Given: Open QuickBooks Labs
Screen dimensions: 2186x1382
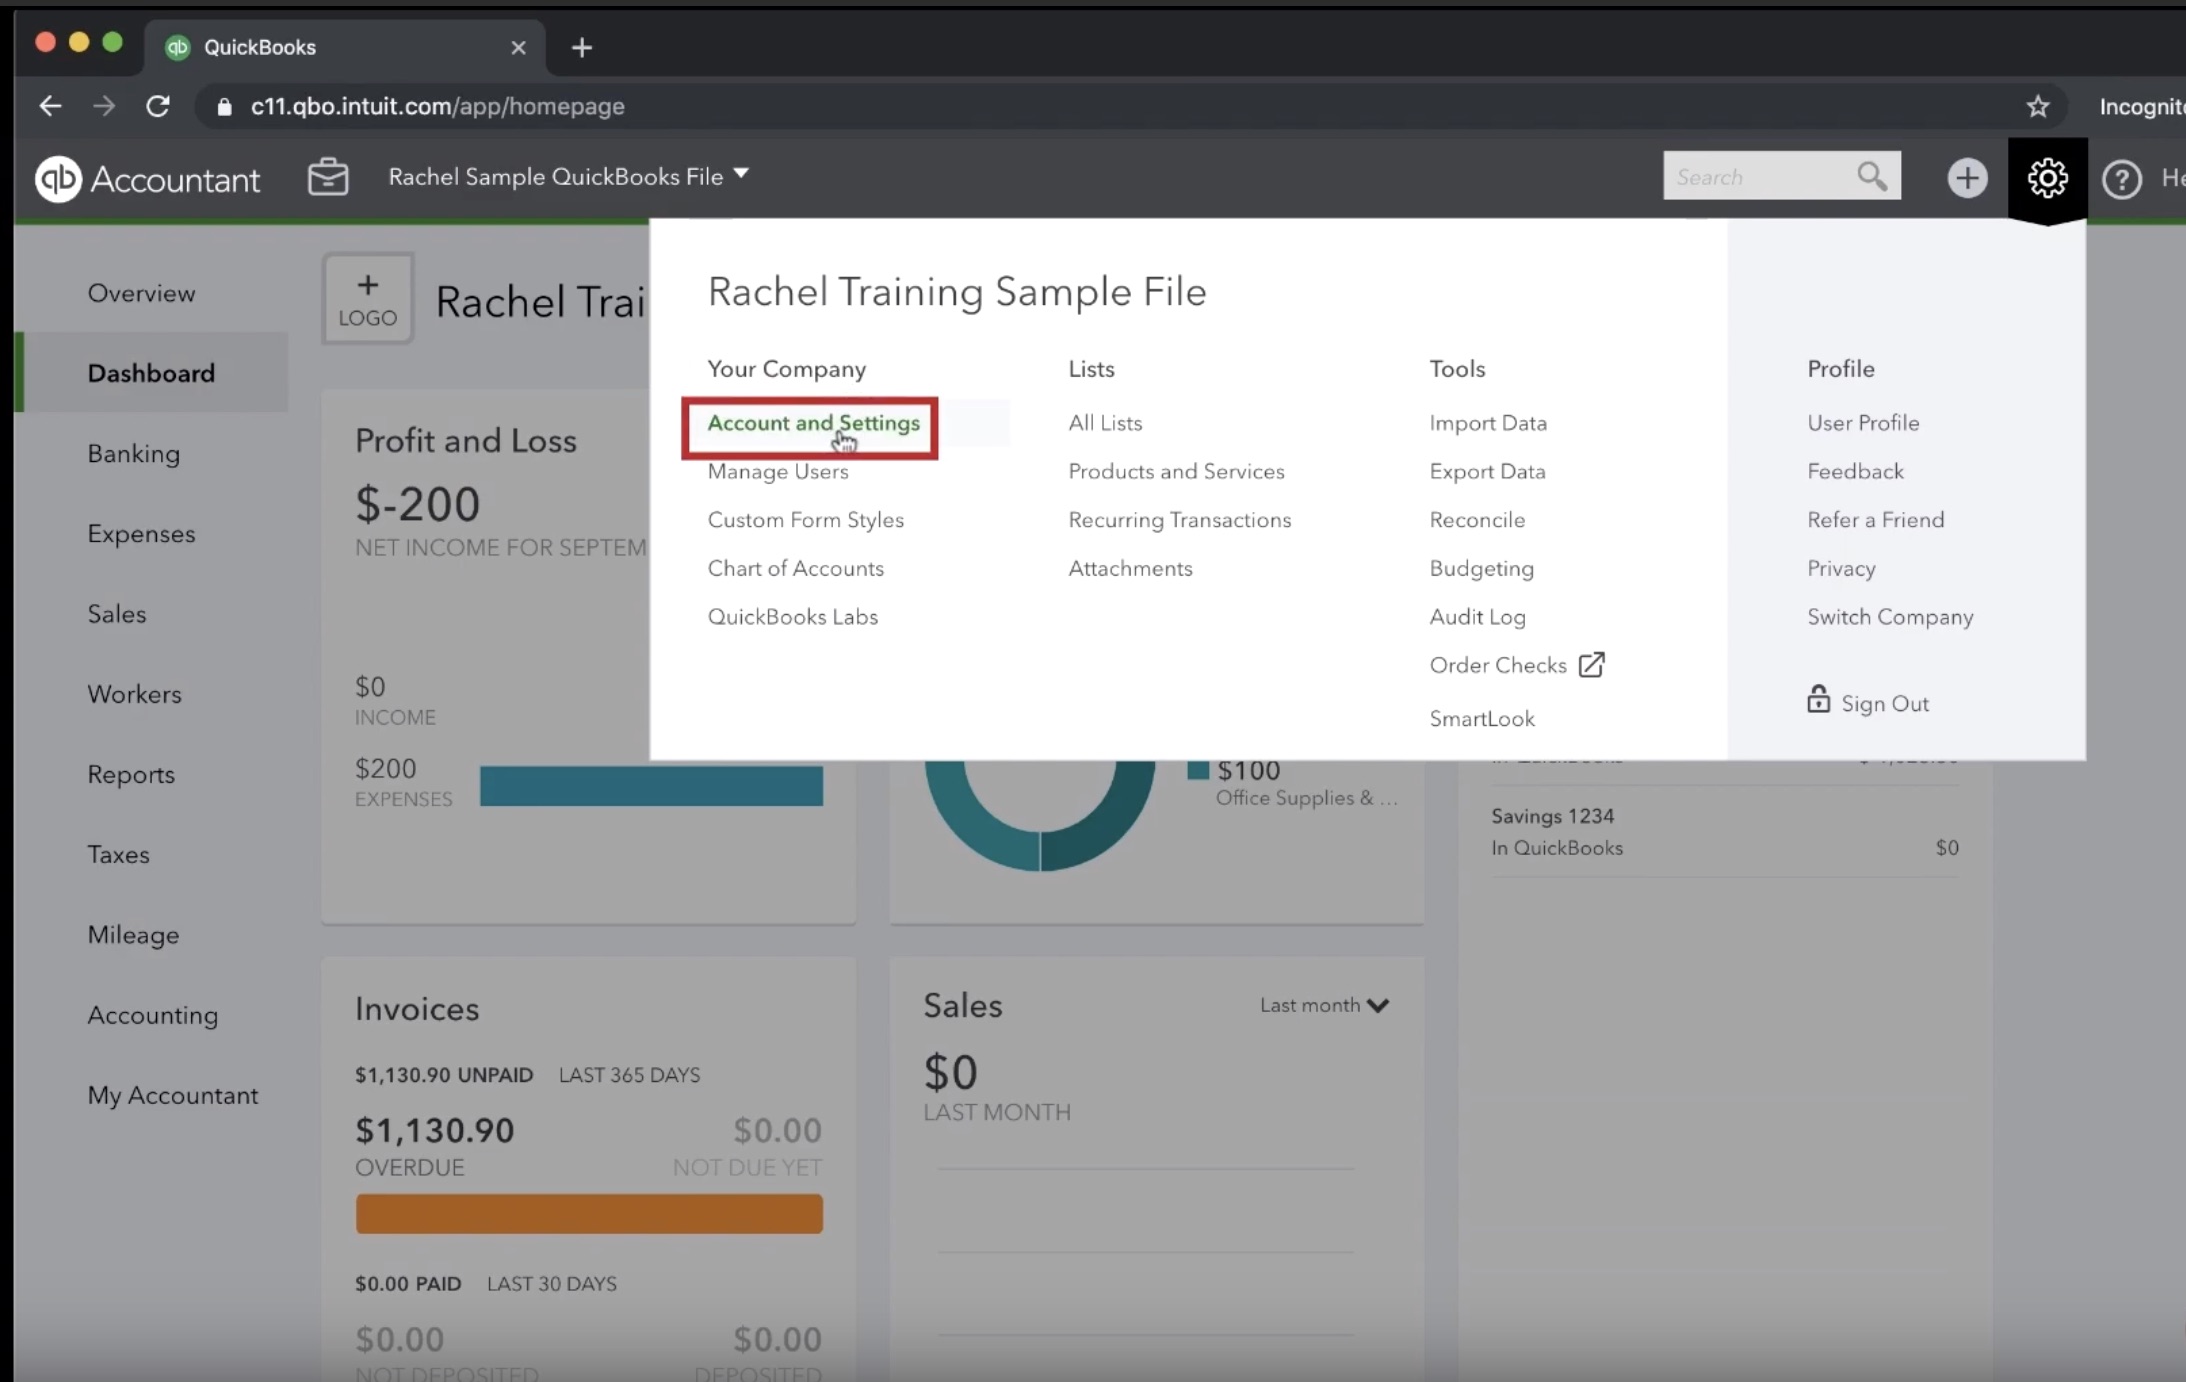Looking at the screenshot, I should [792, 617].
